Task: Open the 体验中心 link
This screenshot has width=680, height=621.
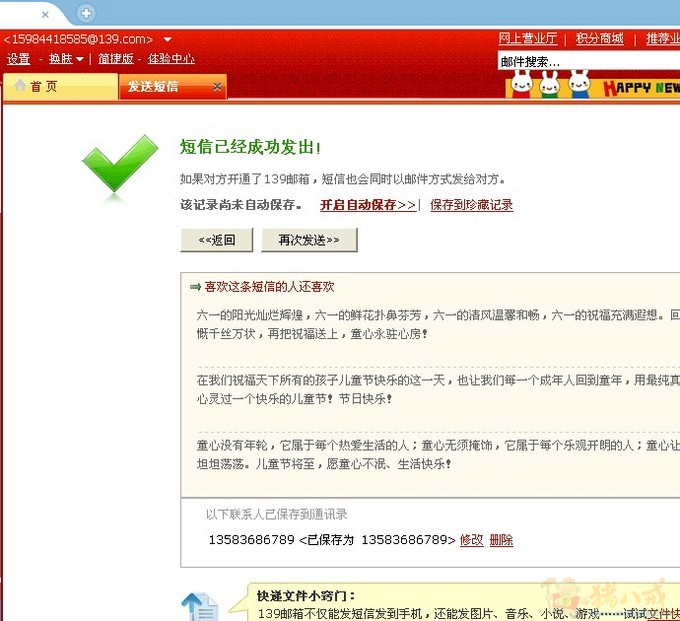Action: [x=171, y=59]
